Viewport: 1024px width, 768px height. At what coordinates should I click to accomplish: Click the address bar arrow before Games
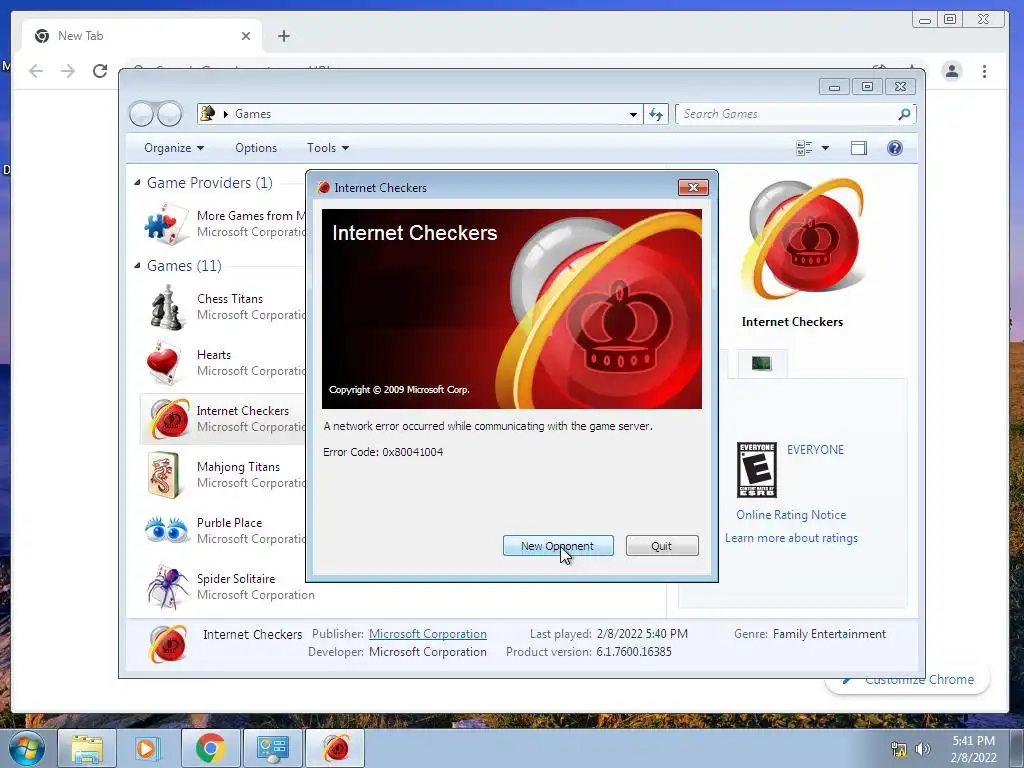pyautogui.click(x=226, y=114)
